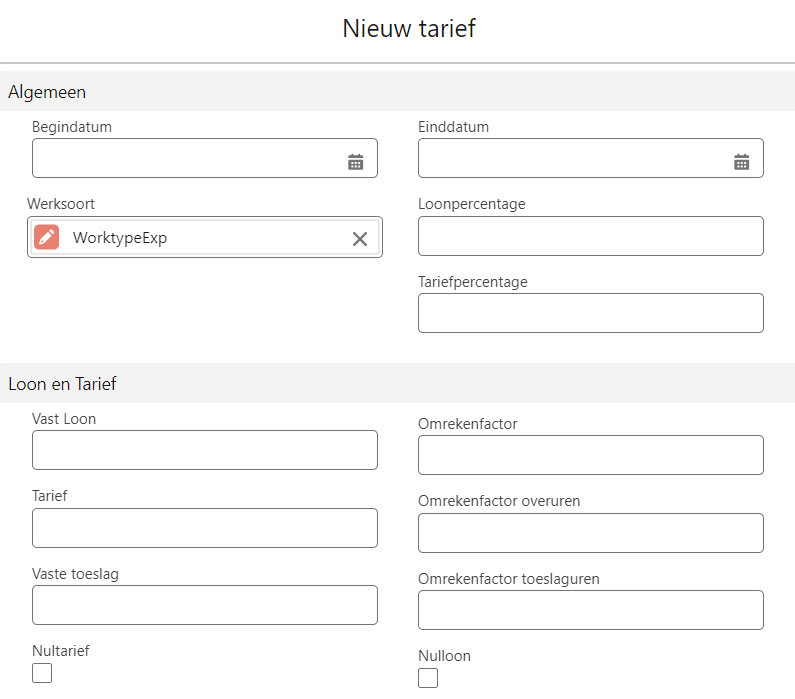Click into the Begindatum date field
The image size is (795, 699).
(185, 159)
